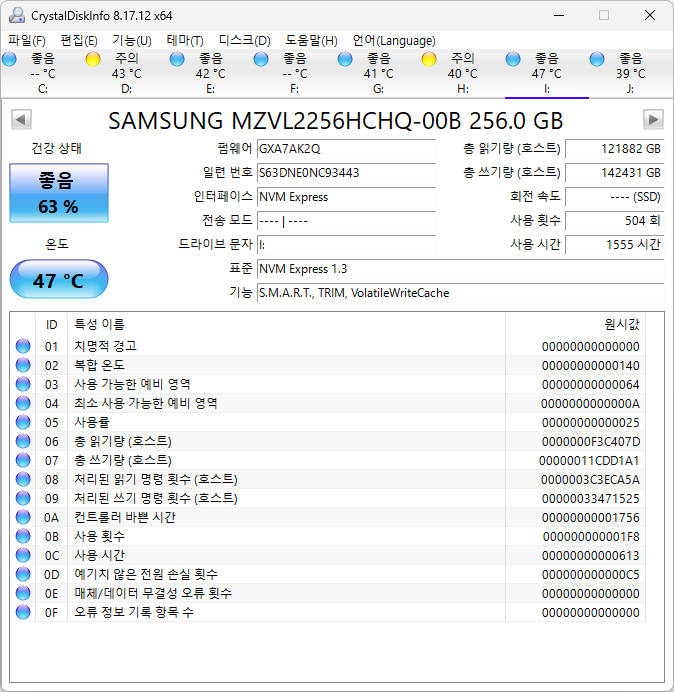The height and width of the screenshot is (692, 674).
Task: Click the 47 °C temperature button
Action: (x=59, y=279)
